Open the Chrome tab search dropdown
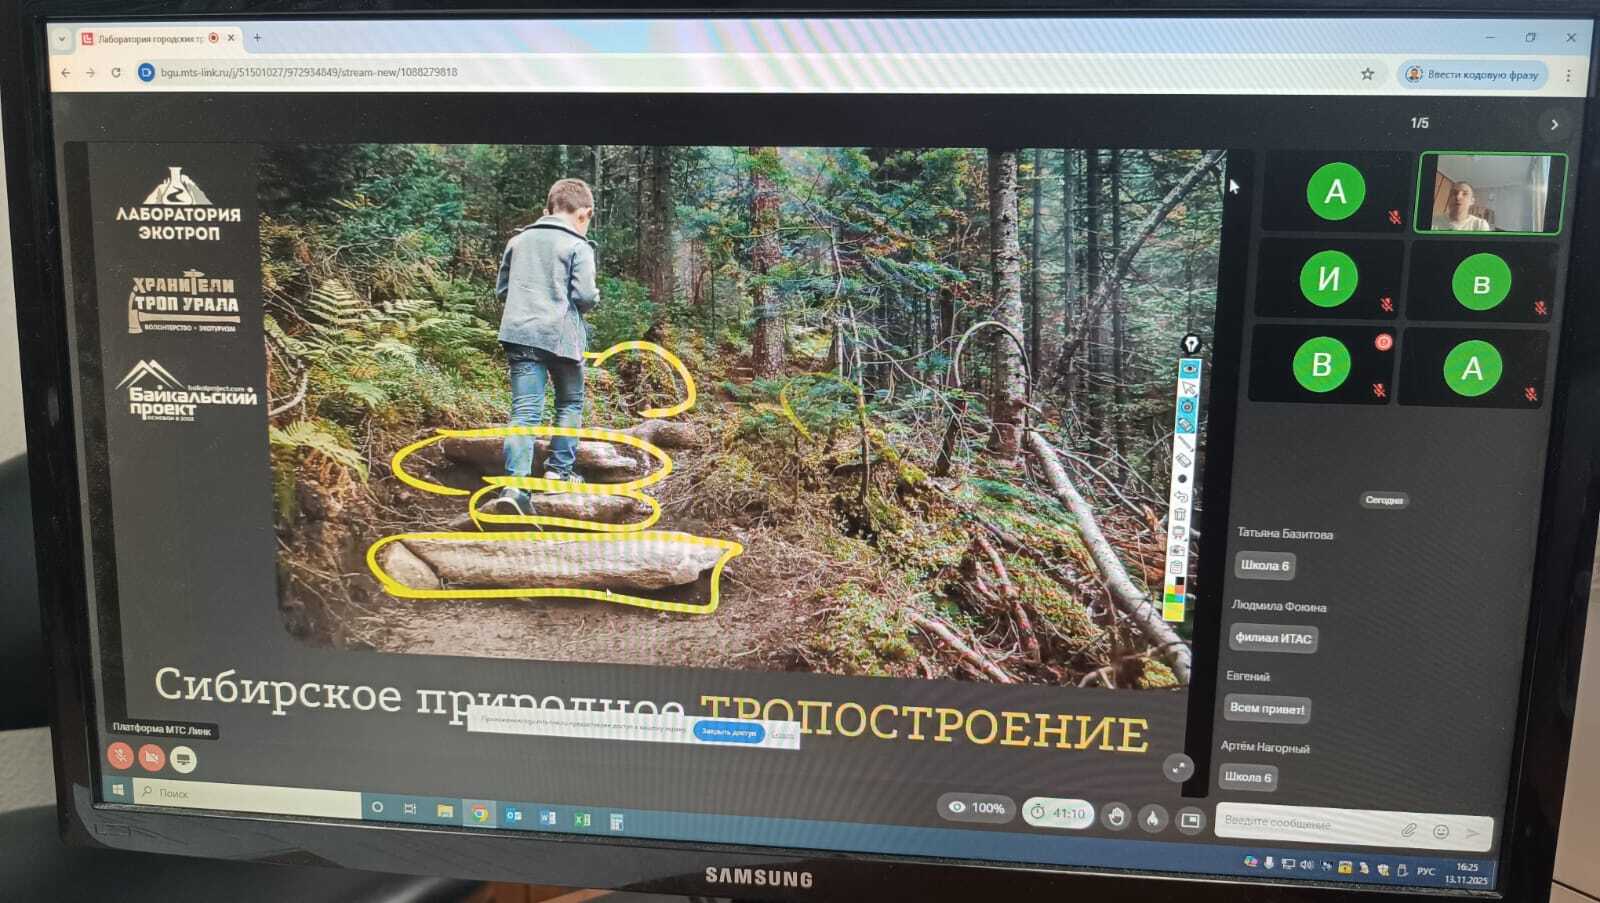Image resolution: width=1600 pixels, height=903 pixels. pyautogui.click(x=62, y=39)
